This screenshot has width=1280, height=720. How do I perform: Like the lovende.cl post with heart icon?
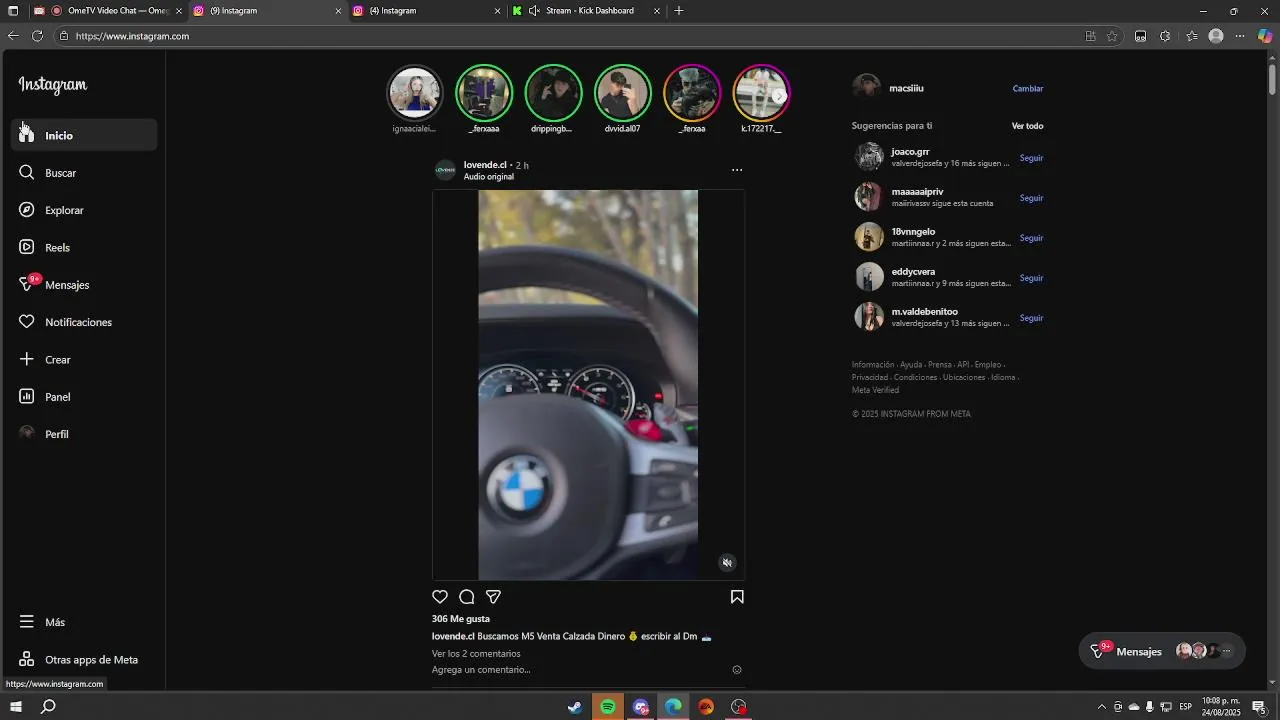[x=440, y=597]
